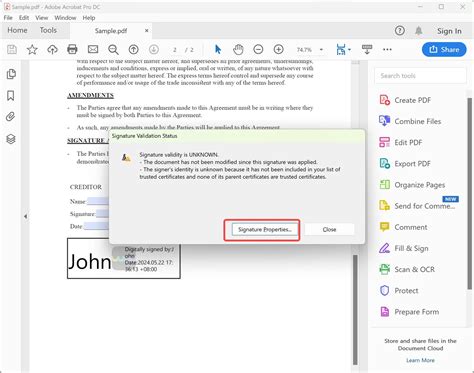Viewport: 474px width, 373px height.
Task: Open the Help question mark icon
Action: tap(400, 31)
